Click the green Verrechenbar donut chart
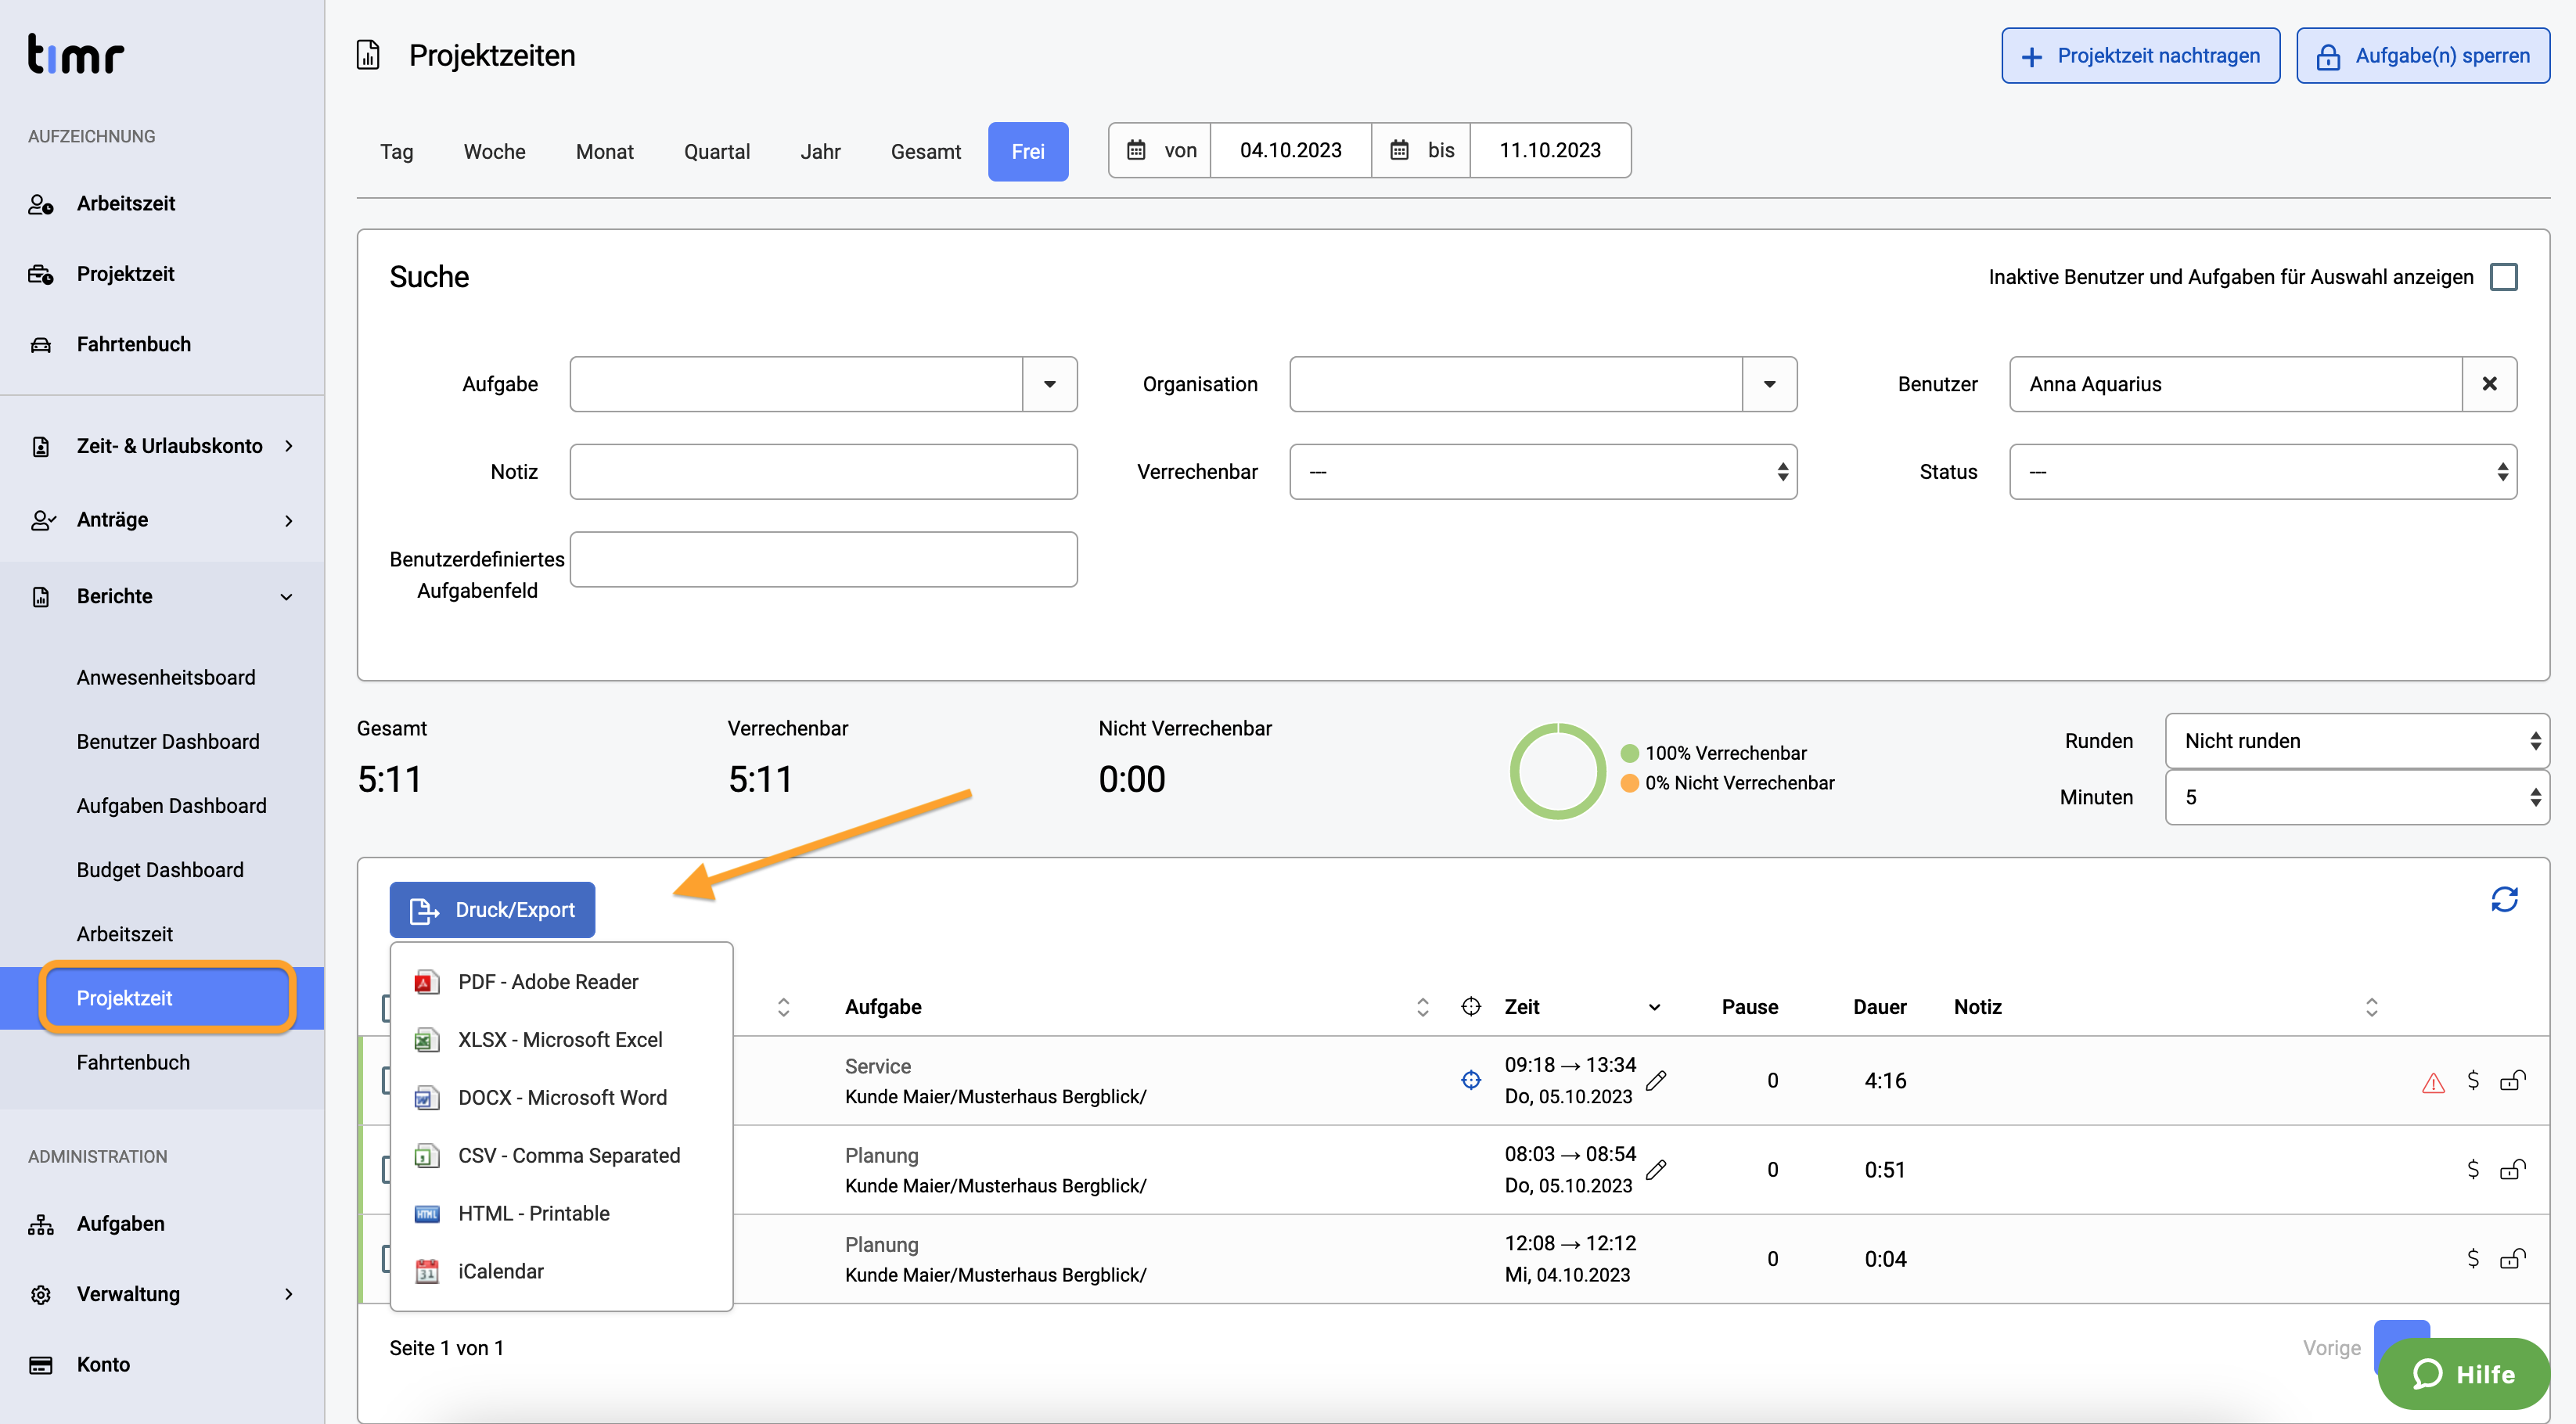2576x1424 pixels. 1557,770
